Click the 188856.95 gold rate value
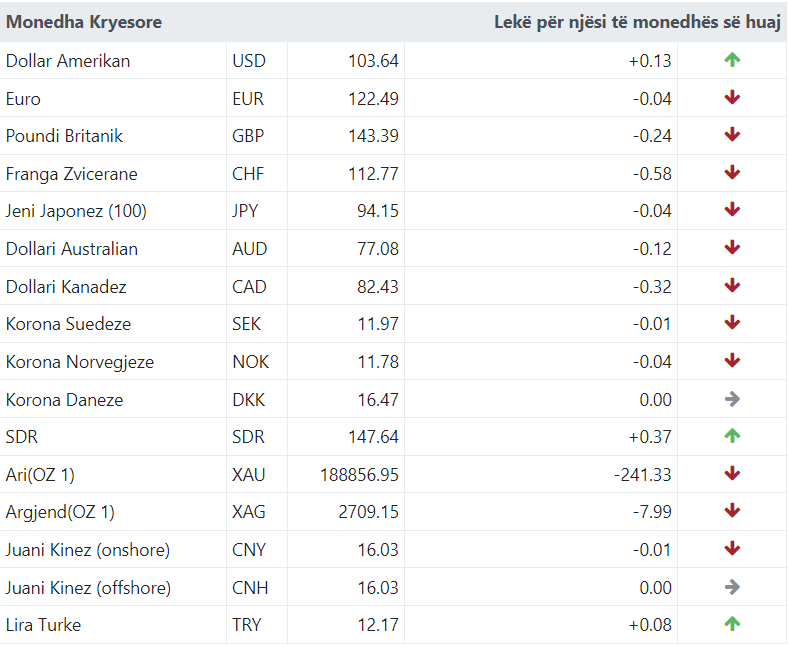Screen dimensions: 789x665 [x=360, y=474]
